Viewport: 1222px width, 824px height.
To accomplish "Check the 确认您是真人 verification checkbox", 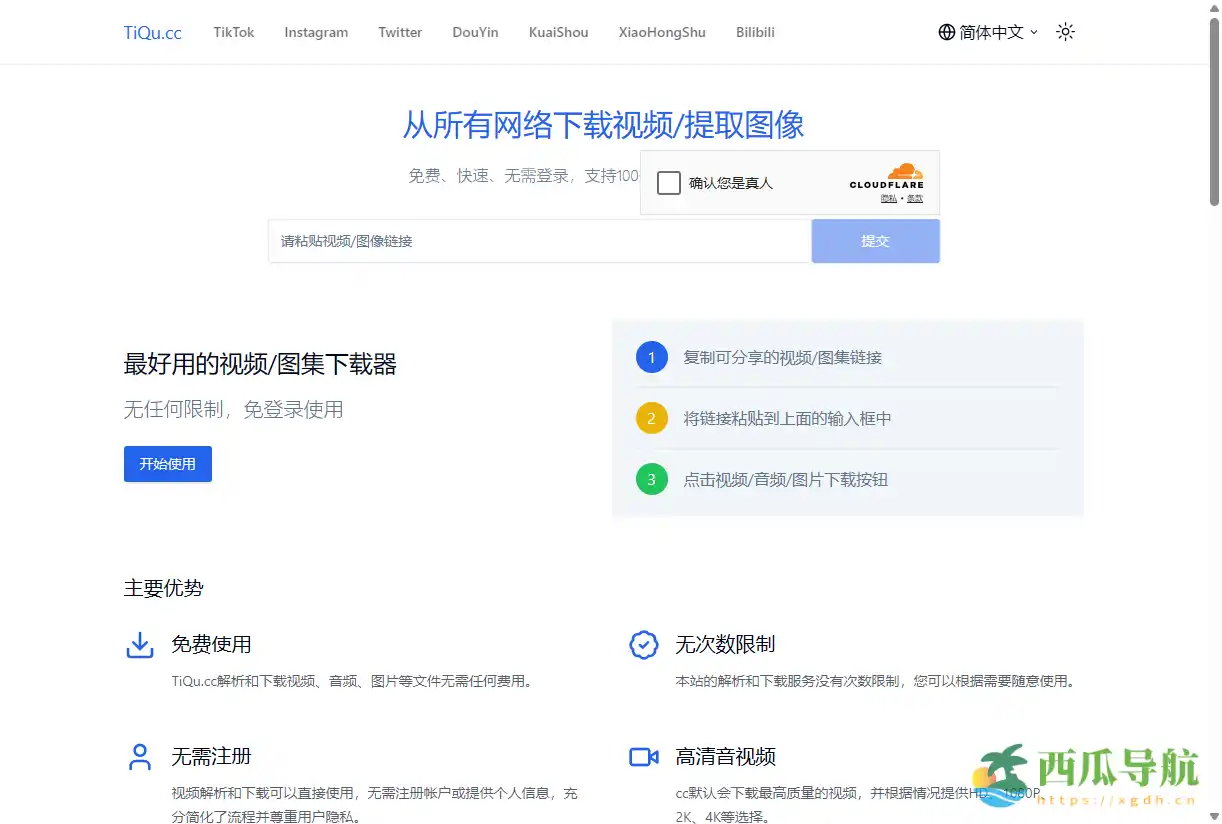I will click(x=668, y=183).
